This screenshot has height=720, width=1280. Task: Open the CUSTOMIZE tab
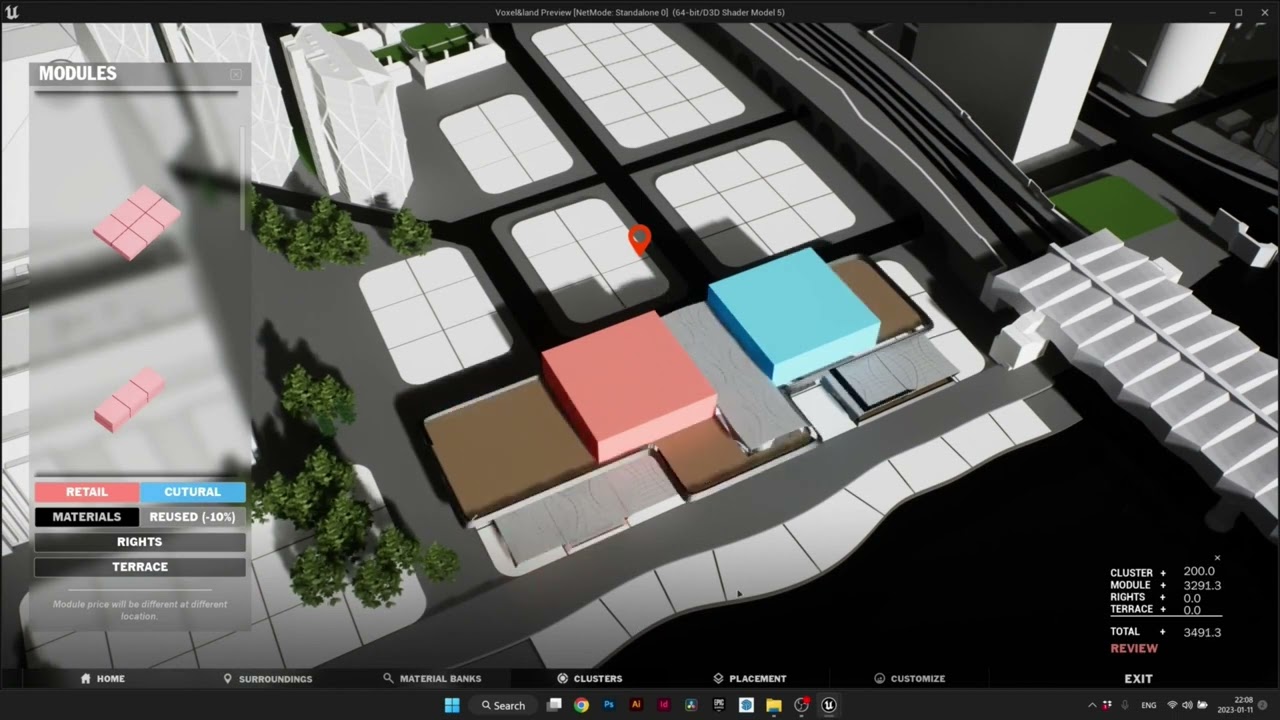point(909,678)
